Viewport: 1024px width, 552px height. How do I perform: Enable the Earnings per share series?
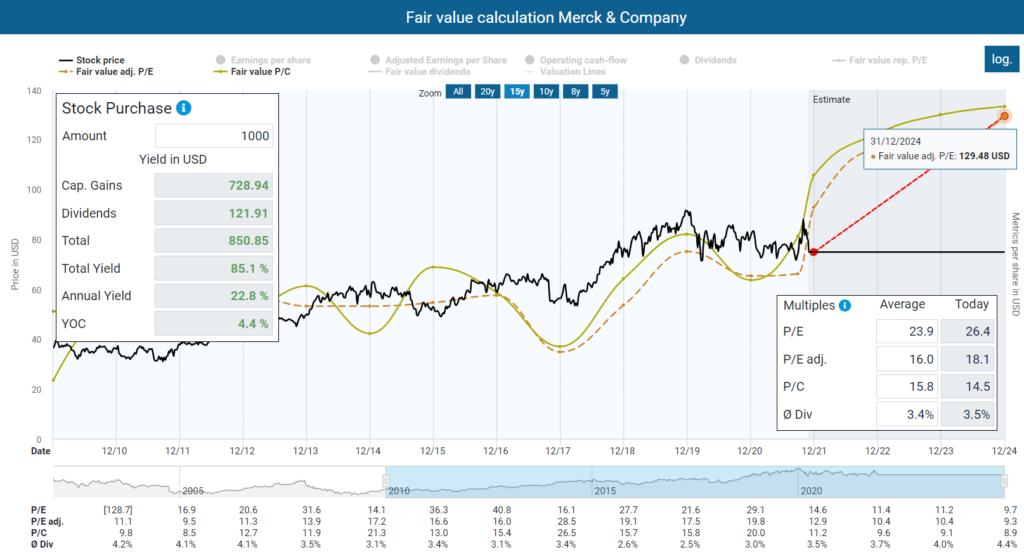[x=263, y=60]
